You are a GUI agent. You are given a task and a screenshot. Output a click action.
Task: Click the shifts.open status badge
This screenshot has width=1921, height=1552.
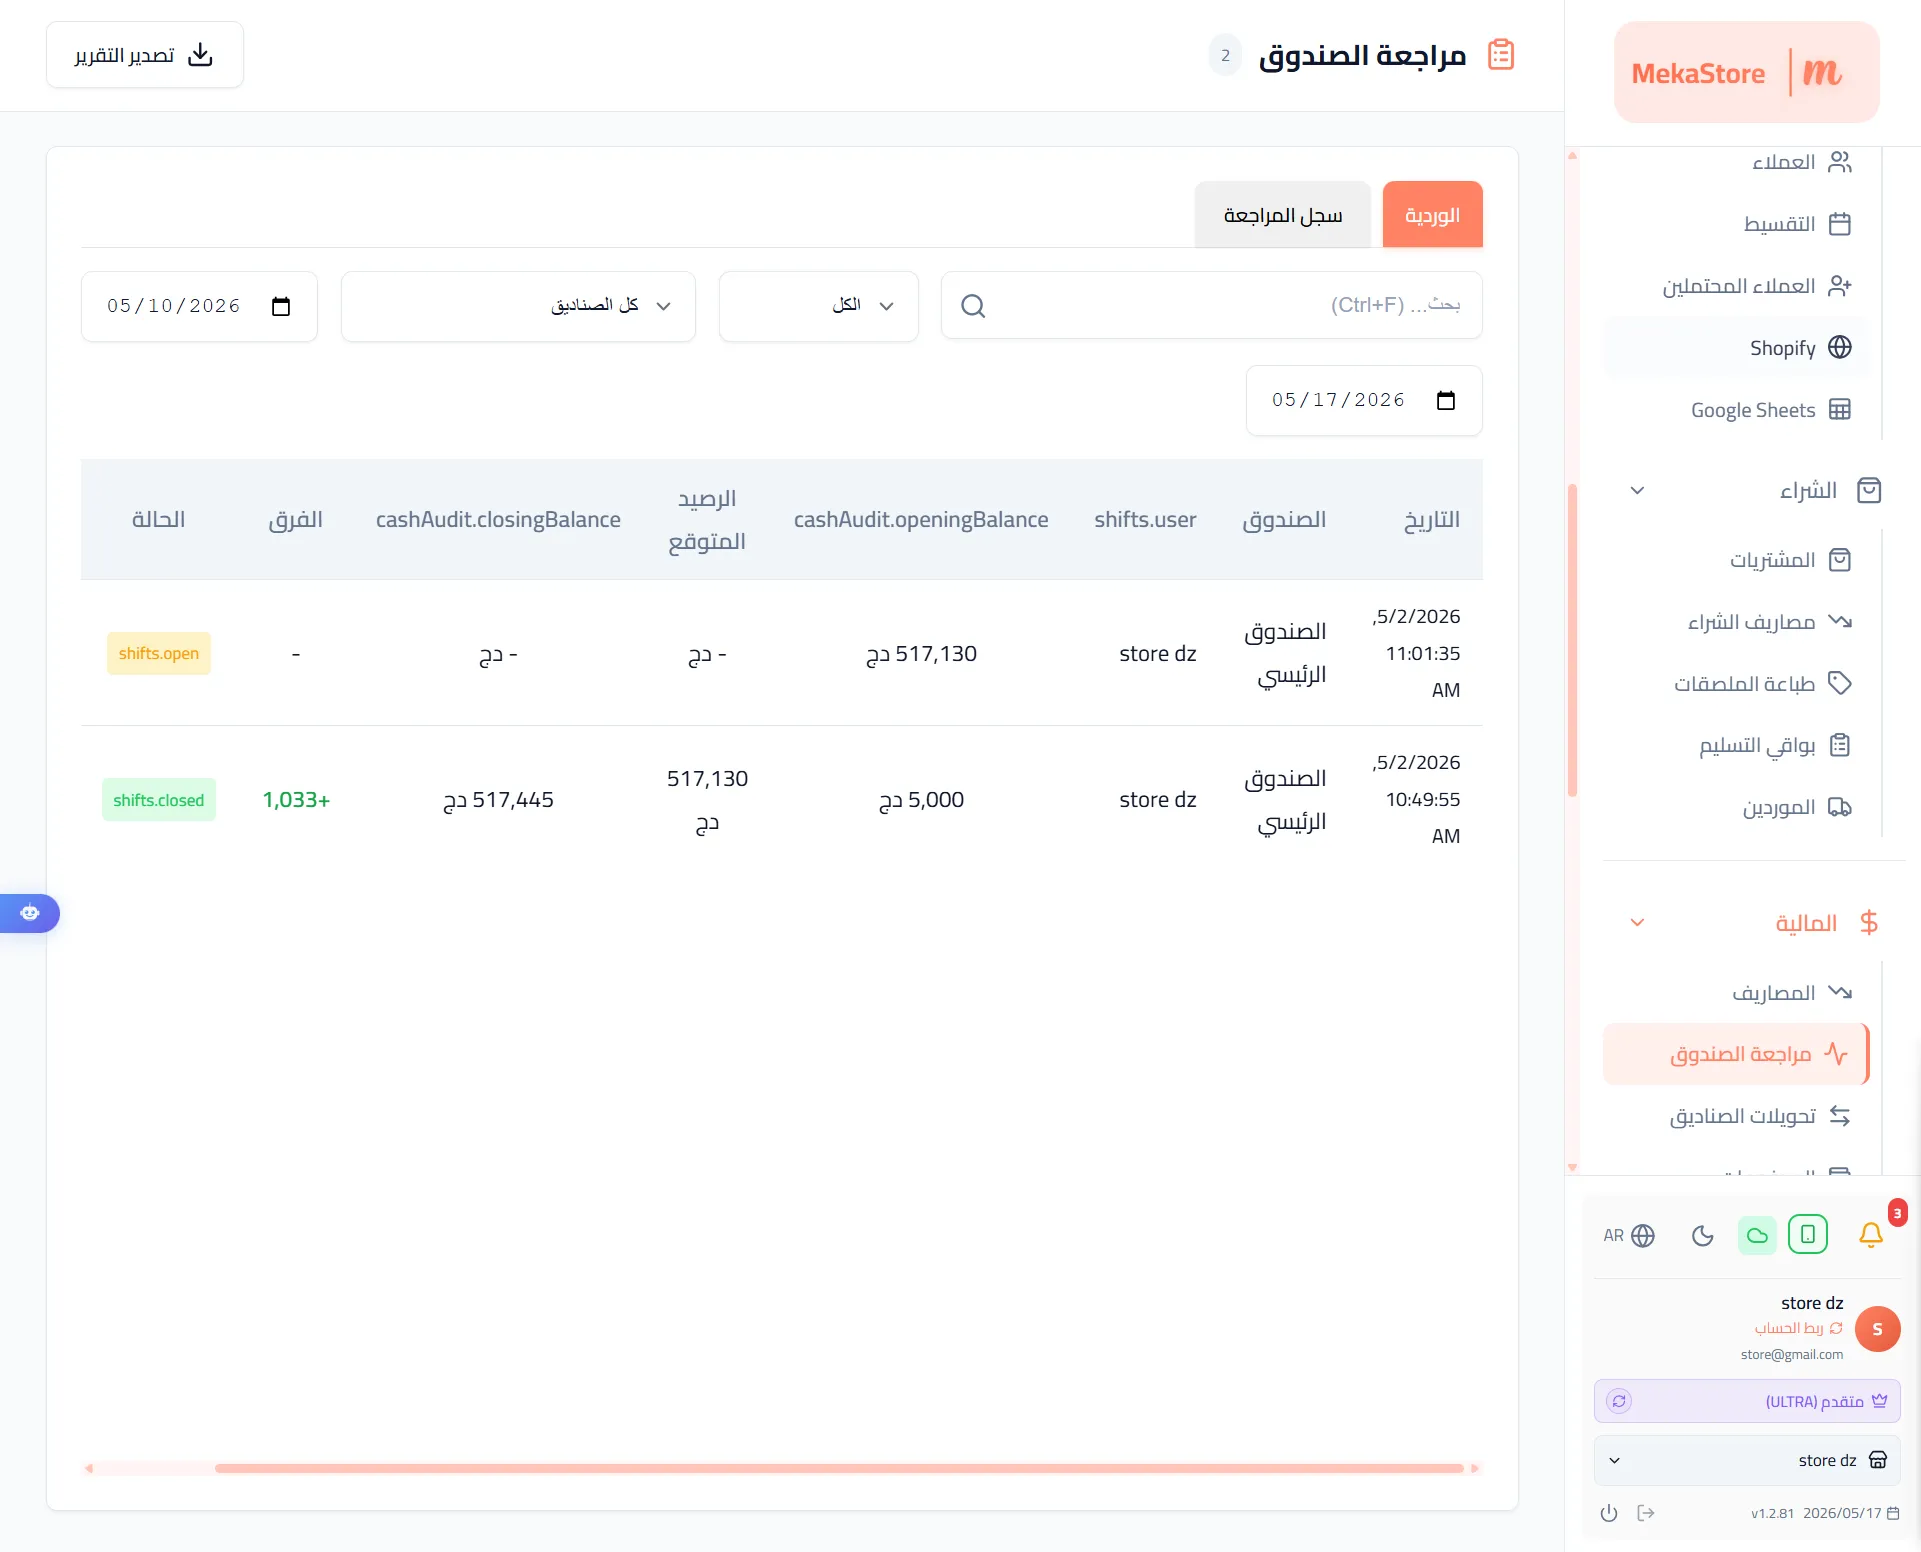tap(159, 653)
